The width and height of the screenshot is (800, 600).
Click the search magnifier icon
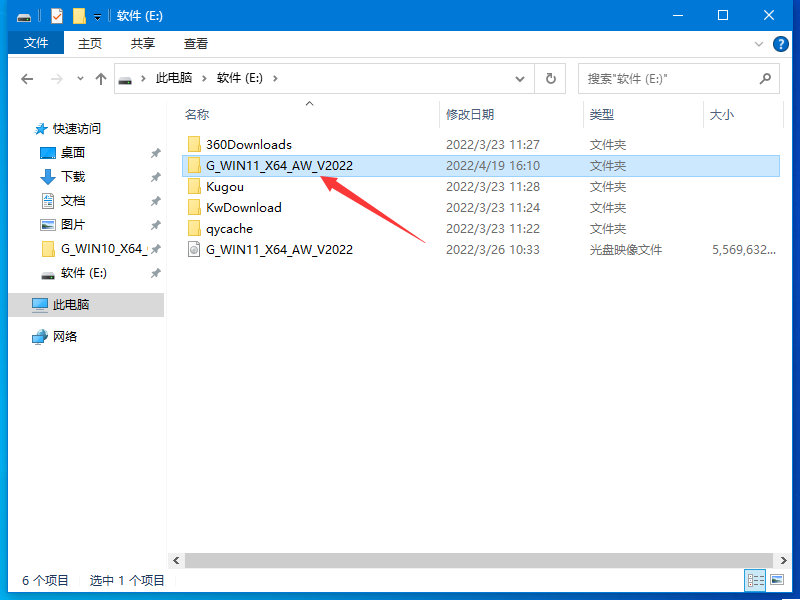pyautogui.click(x=765, y=78)
